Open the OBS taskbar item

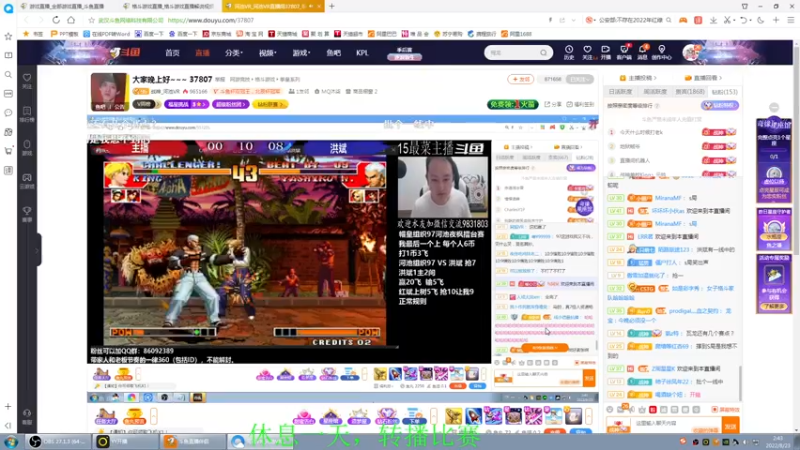[58, 441]
